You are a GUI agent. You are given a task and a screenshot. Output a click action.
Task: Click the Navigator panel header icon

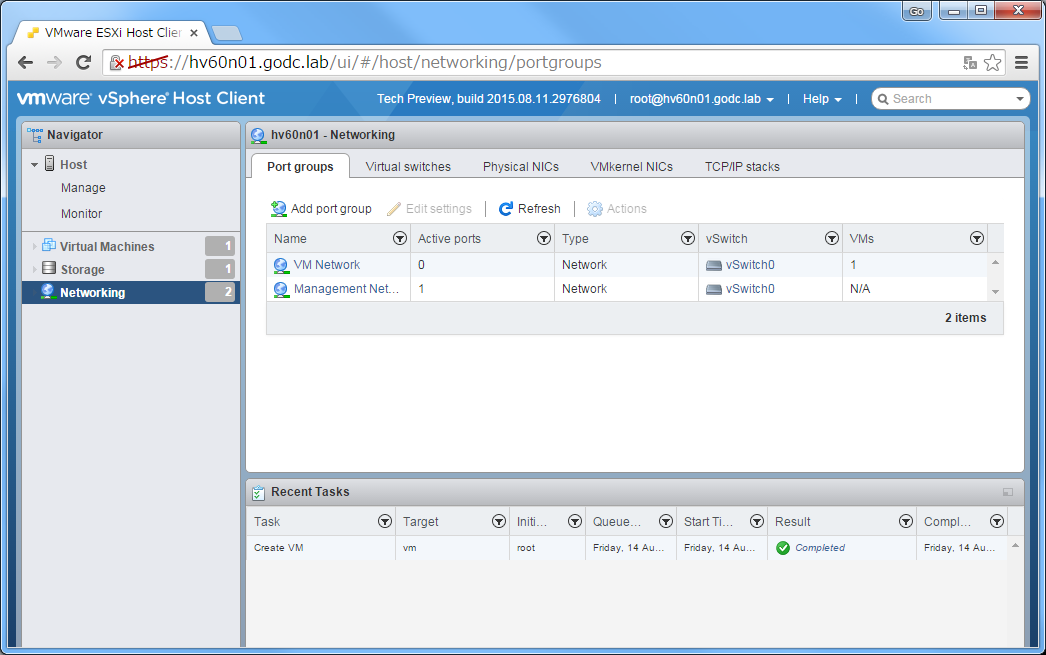pyautogui.click(x=35, y=135)
